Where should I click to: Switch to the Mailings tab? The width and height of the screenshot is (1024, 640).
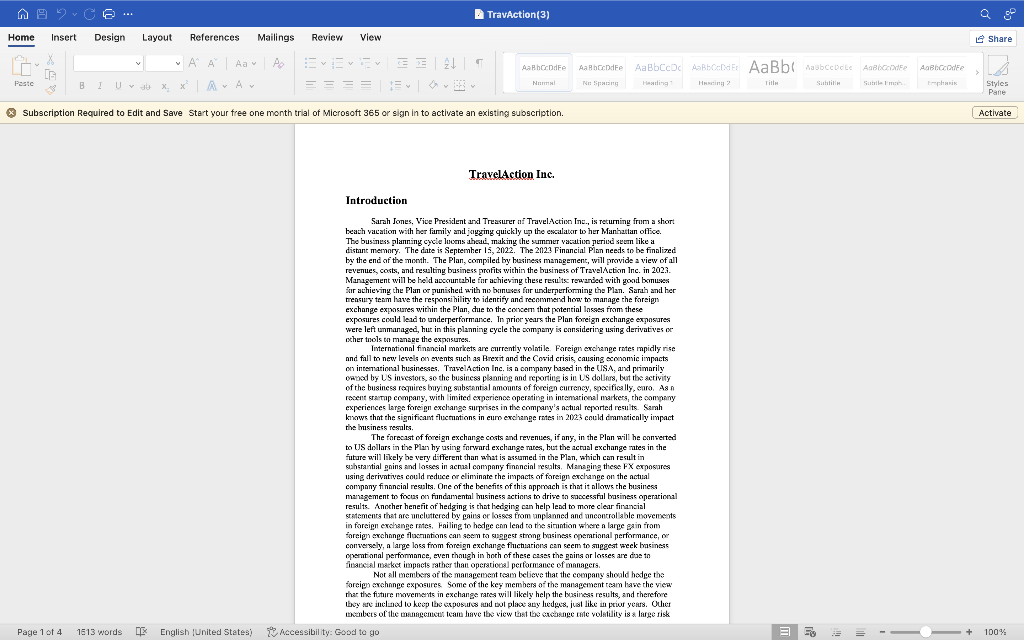pos(275,36)
